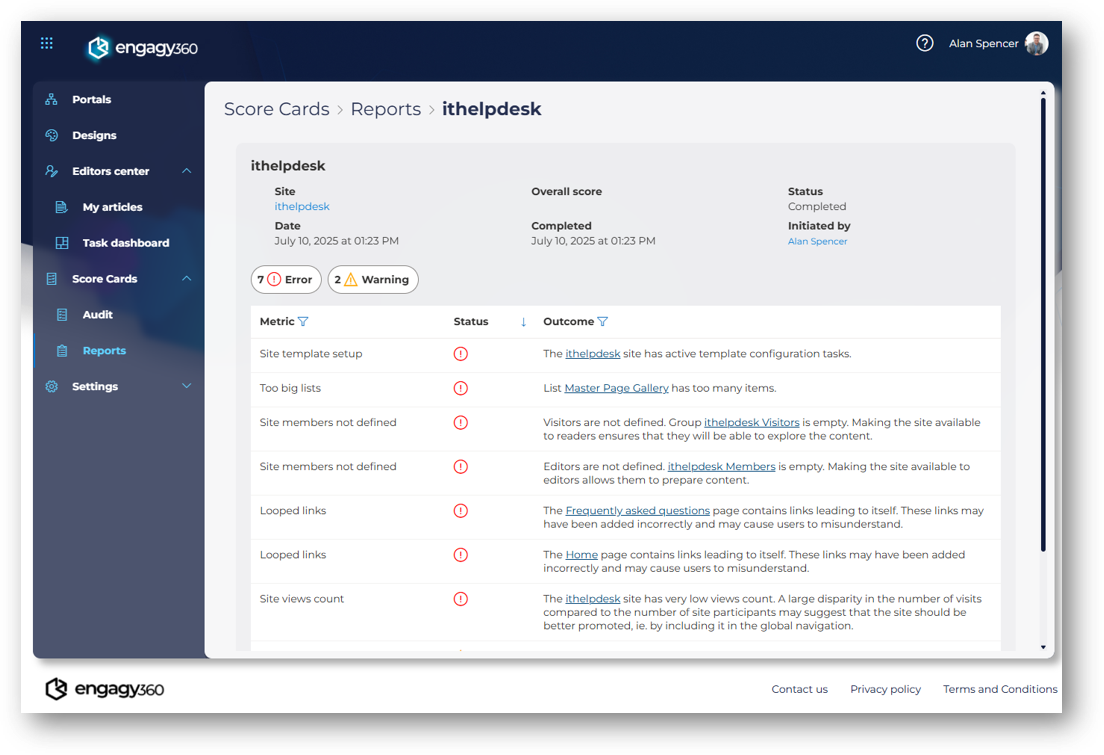Open the Portals menu item

tap(91, 100)
